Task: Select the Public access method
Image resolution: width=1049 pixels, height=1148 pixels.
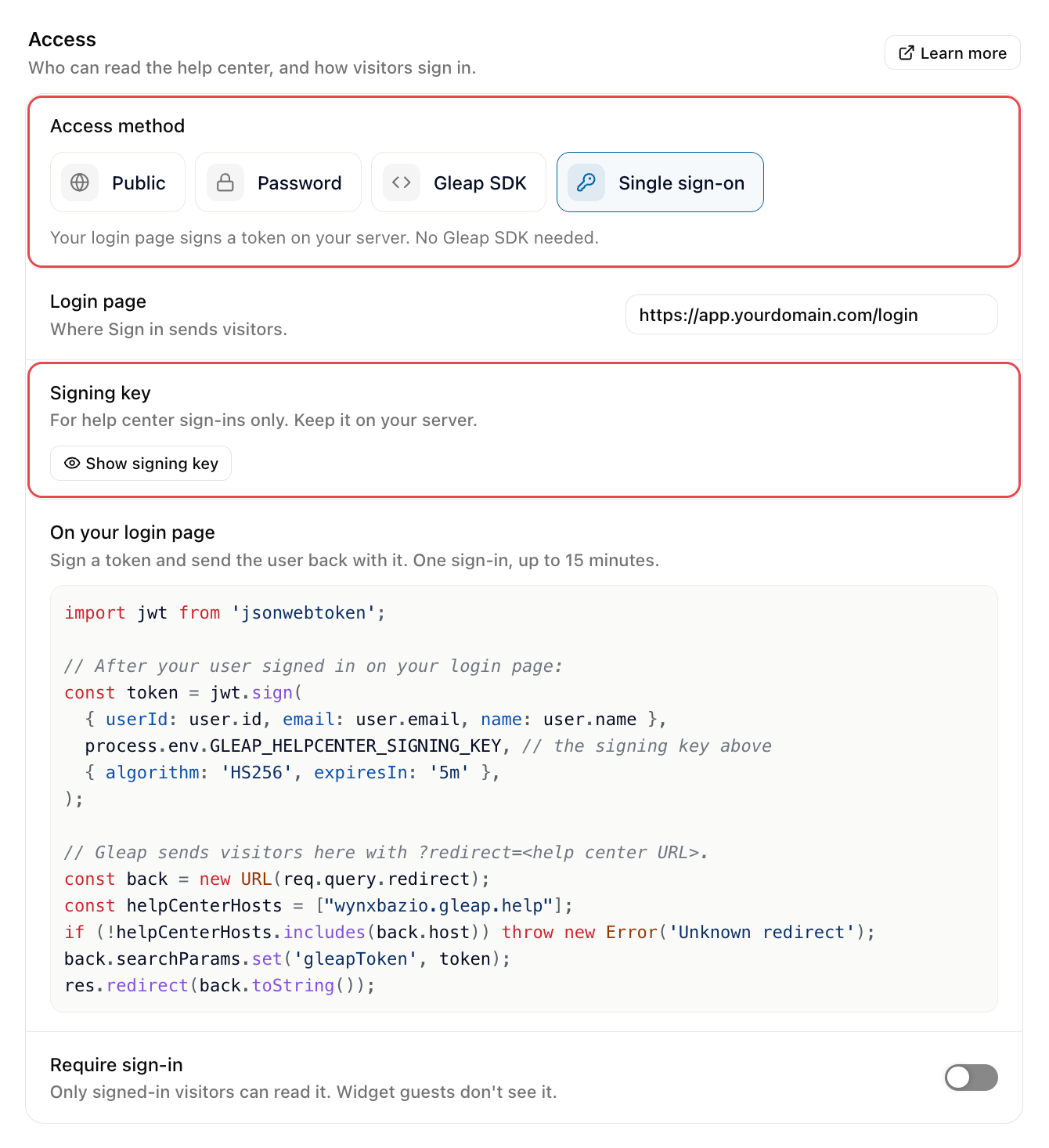Action: click(x=118, y=182)
